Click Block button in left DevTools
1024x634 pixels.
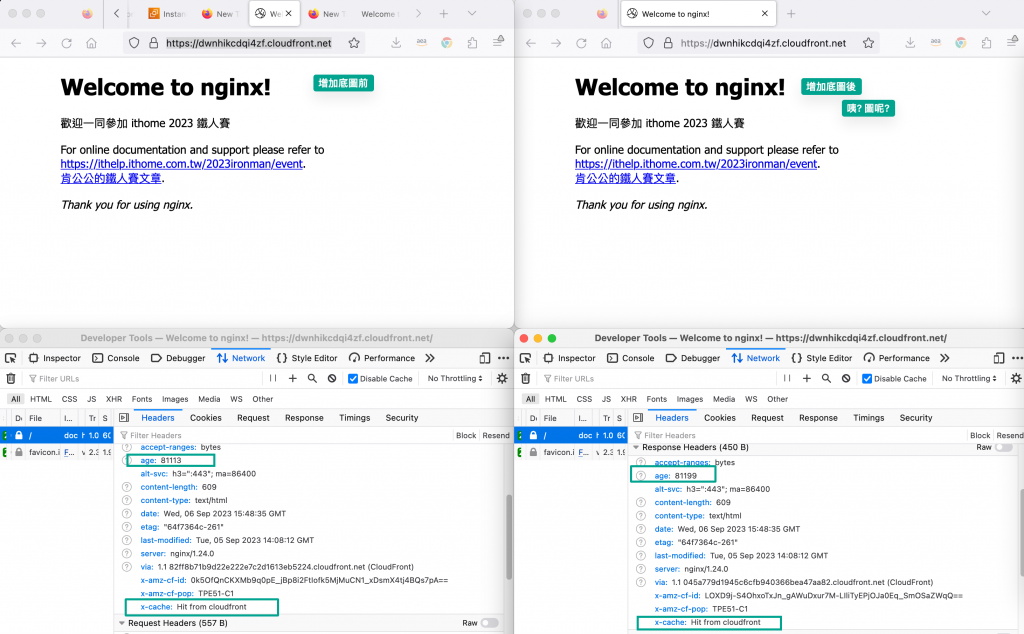tap(466, 436)
